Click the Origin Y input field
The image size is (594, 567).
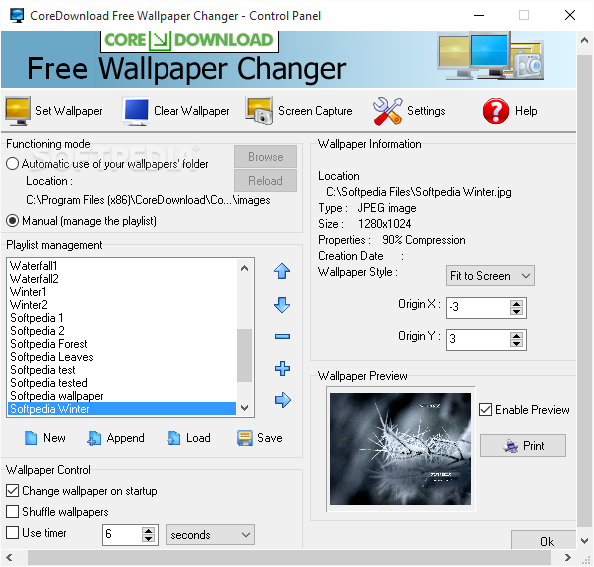tap(478, 340)
